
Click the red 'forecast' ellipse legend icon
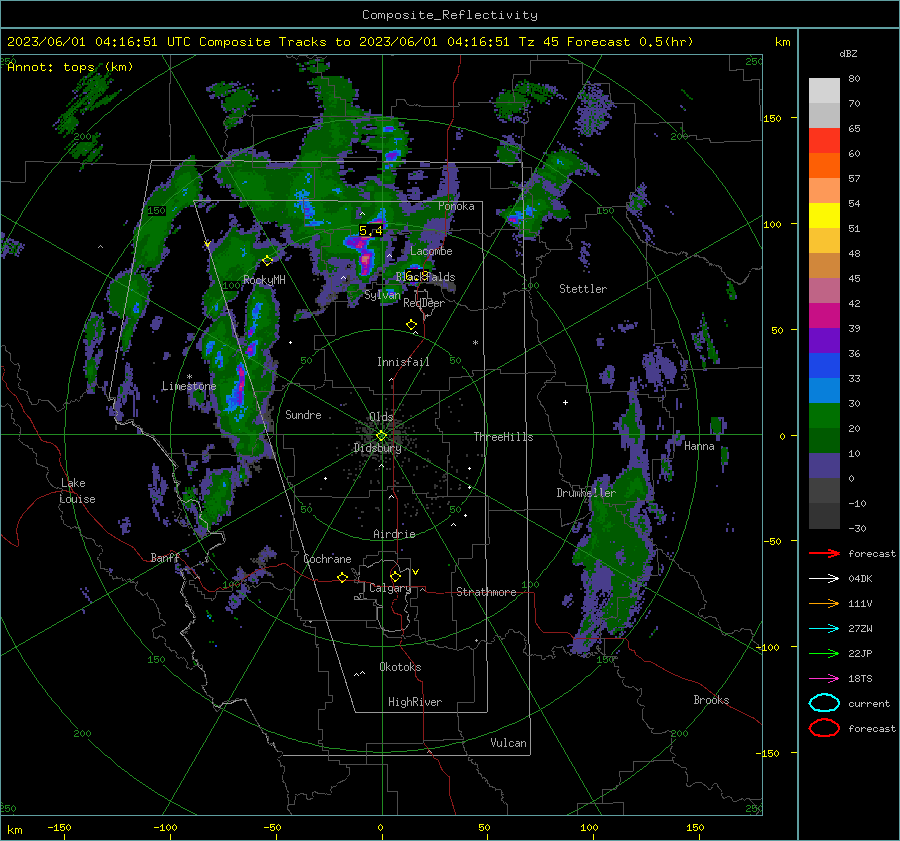(x=824, y=728)
